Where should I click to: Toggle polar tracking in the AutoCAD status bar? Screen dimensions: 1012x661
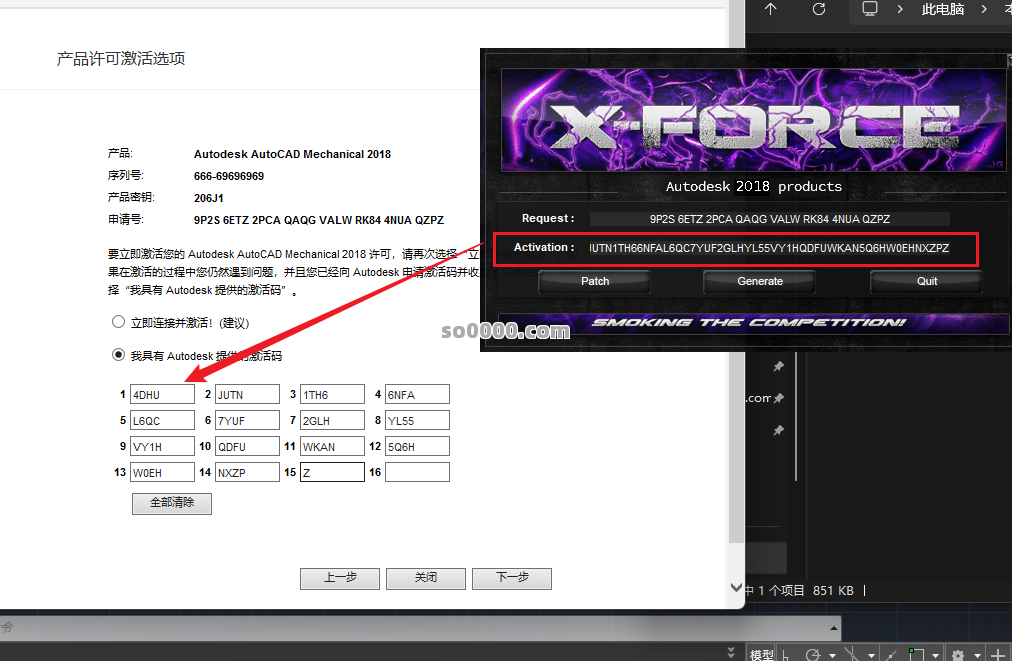[813, 654]
